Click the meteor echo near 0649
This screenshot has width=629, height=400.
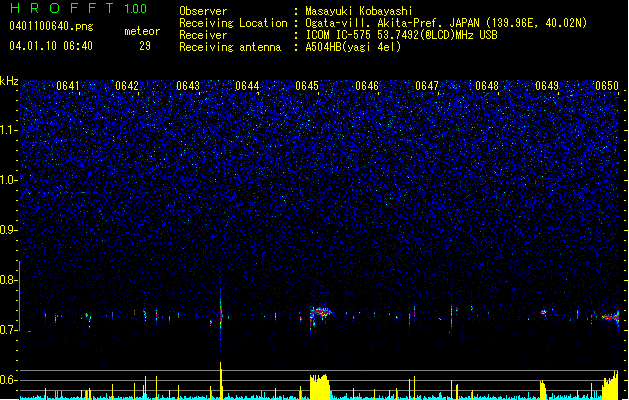tap(544, 312)
